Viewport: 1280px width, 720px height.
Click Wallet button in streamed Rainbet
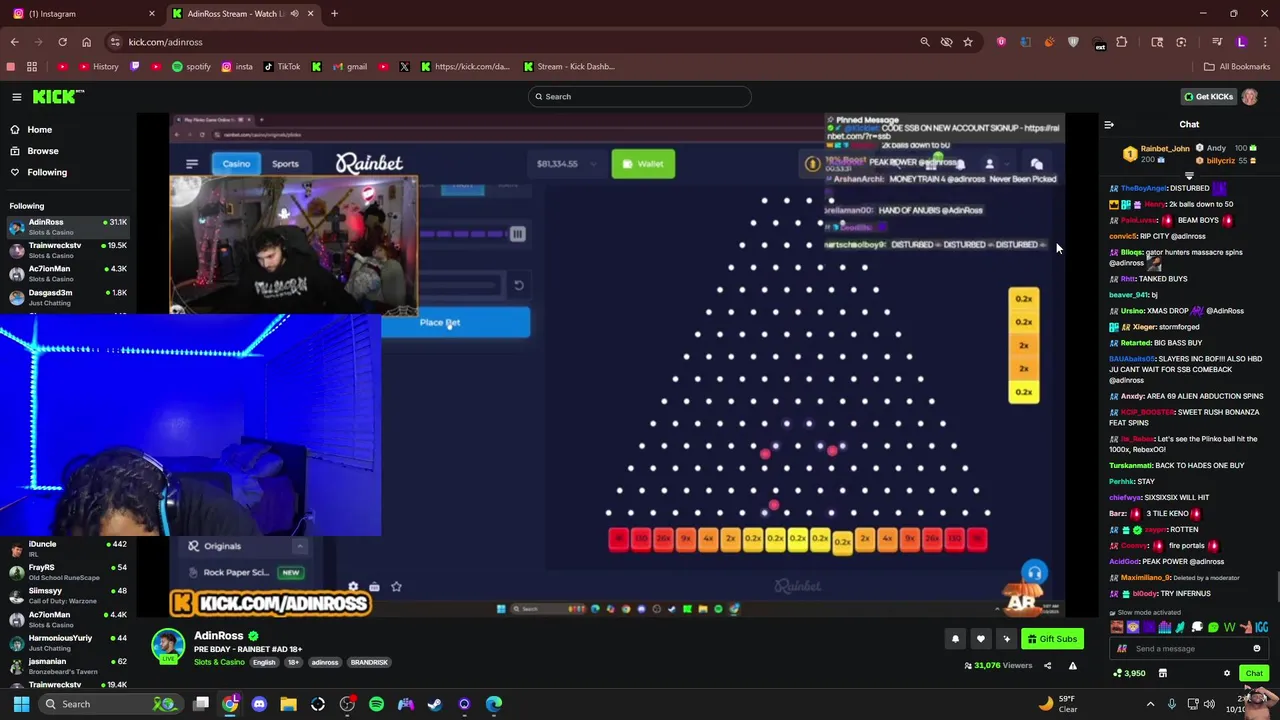(x=643, y=164)
